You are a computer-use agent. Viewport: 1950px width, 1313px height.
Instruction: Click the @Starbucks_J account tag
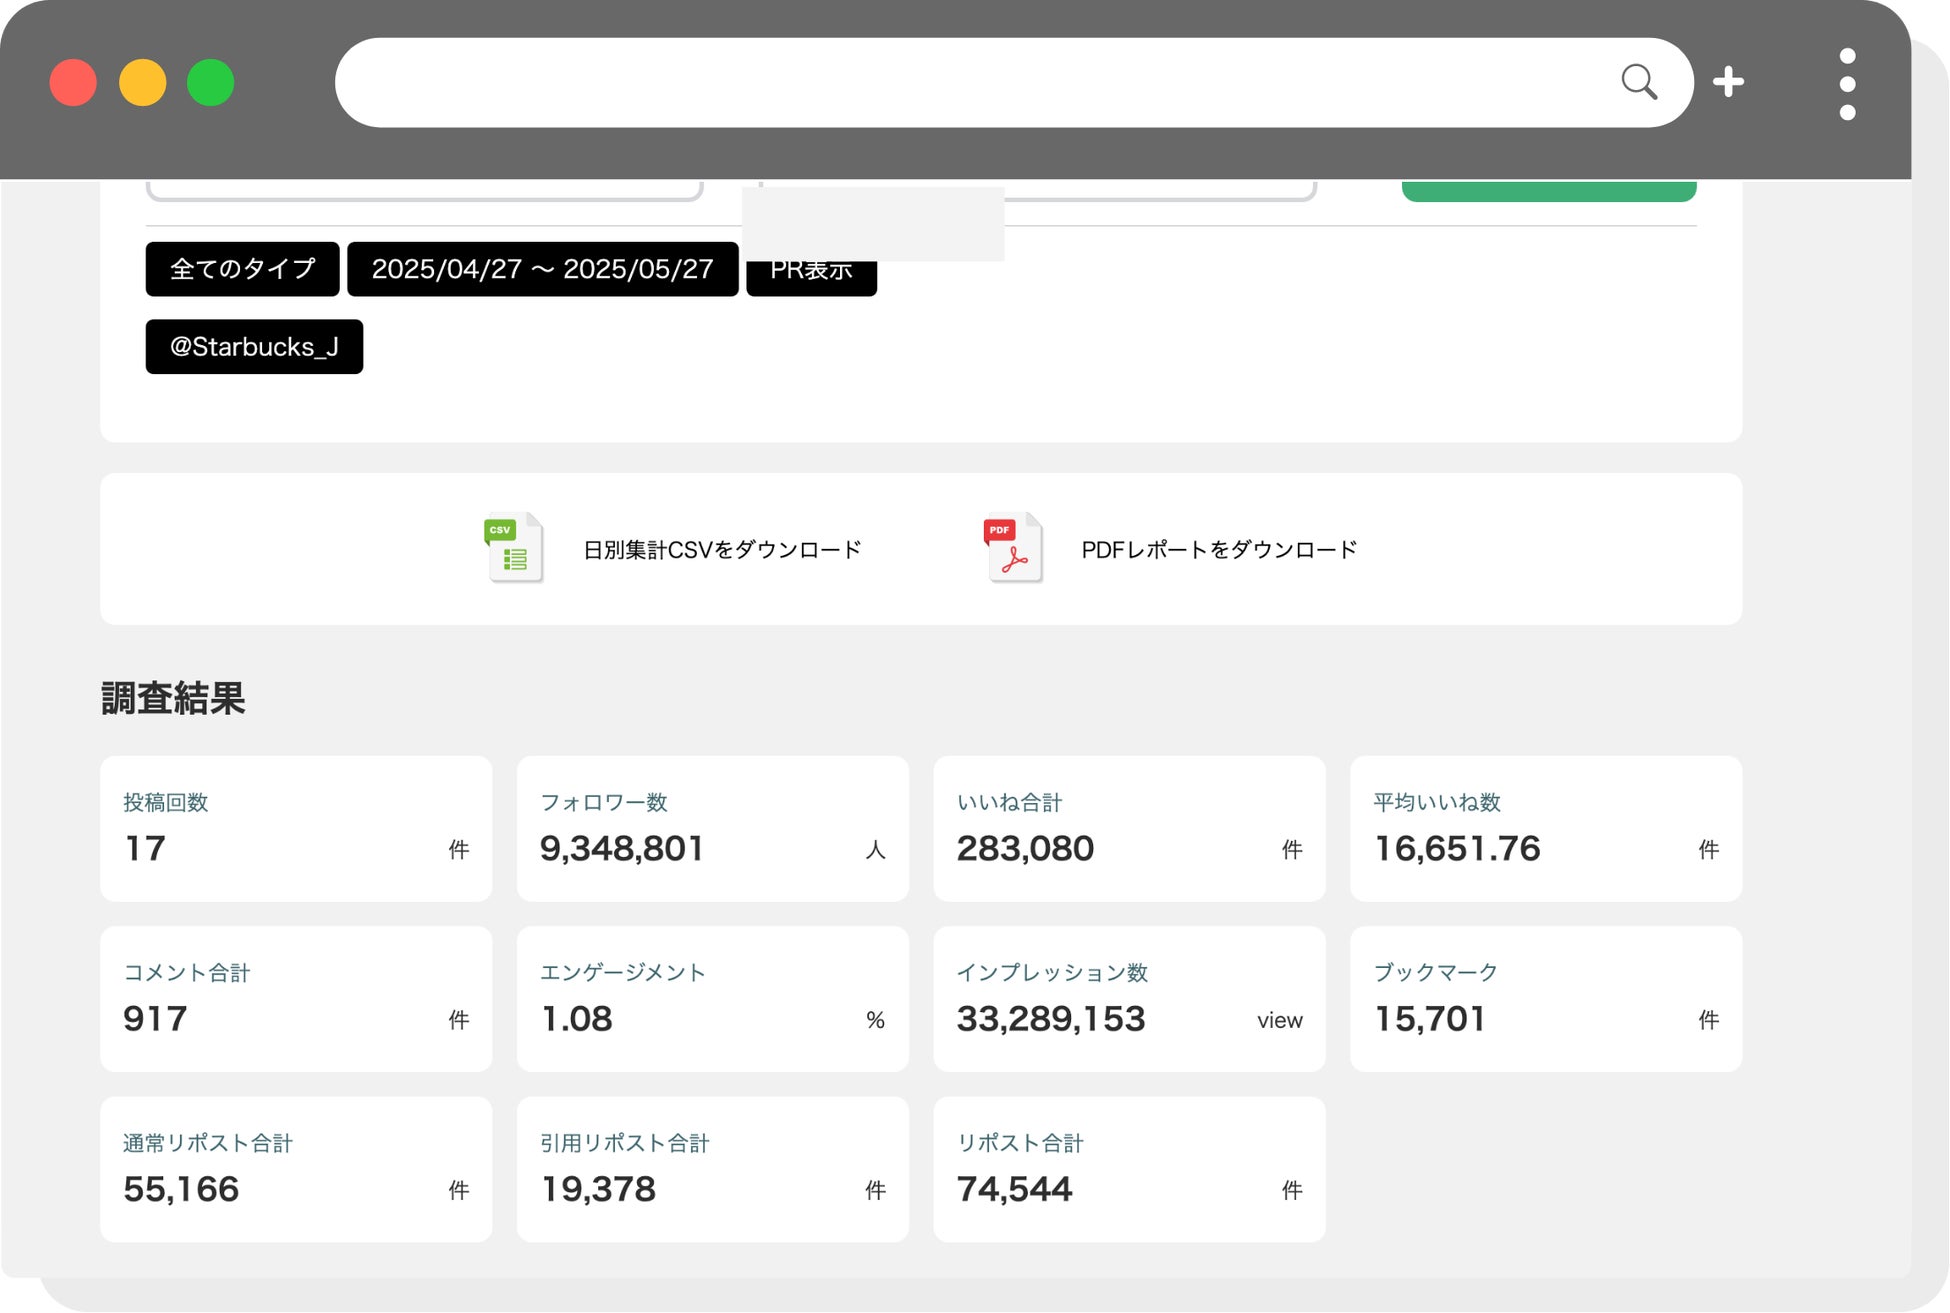[x=254, y=347]
